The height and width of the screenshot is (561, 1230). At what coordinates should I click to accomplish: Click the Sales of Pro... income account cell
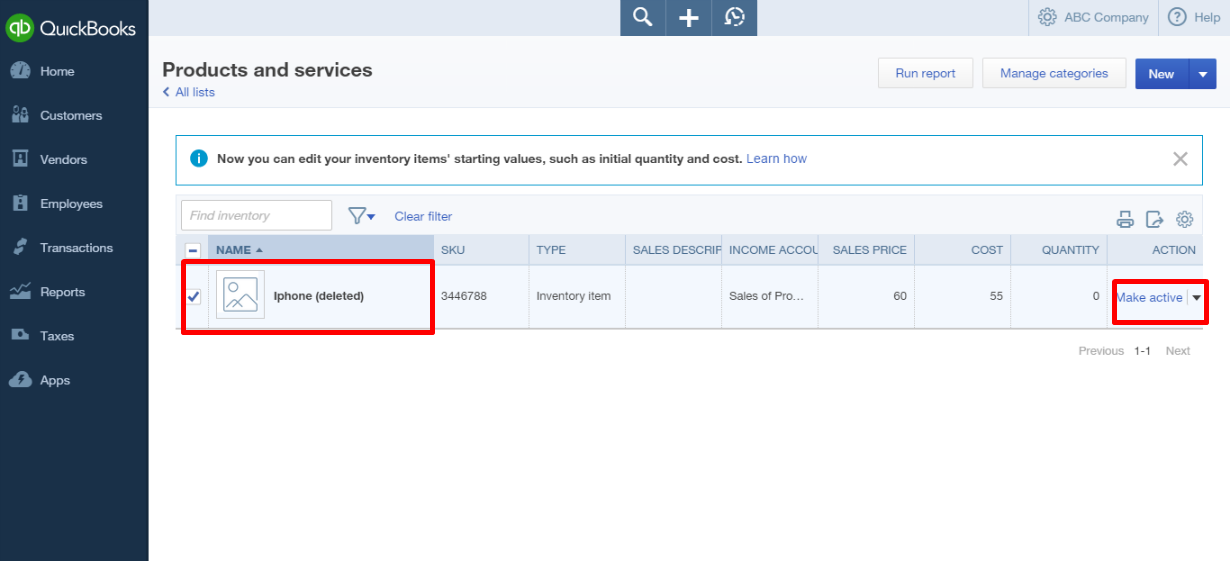(766, 296)
